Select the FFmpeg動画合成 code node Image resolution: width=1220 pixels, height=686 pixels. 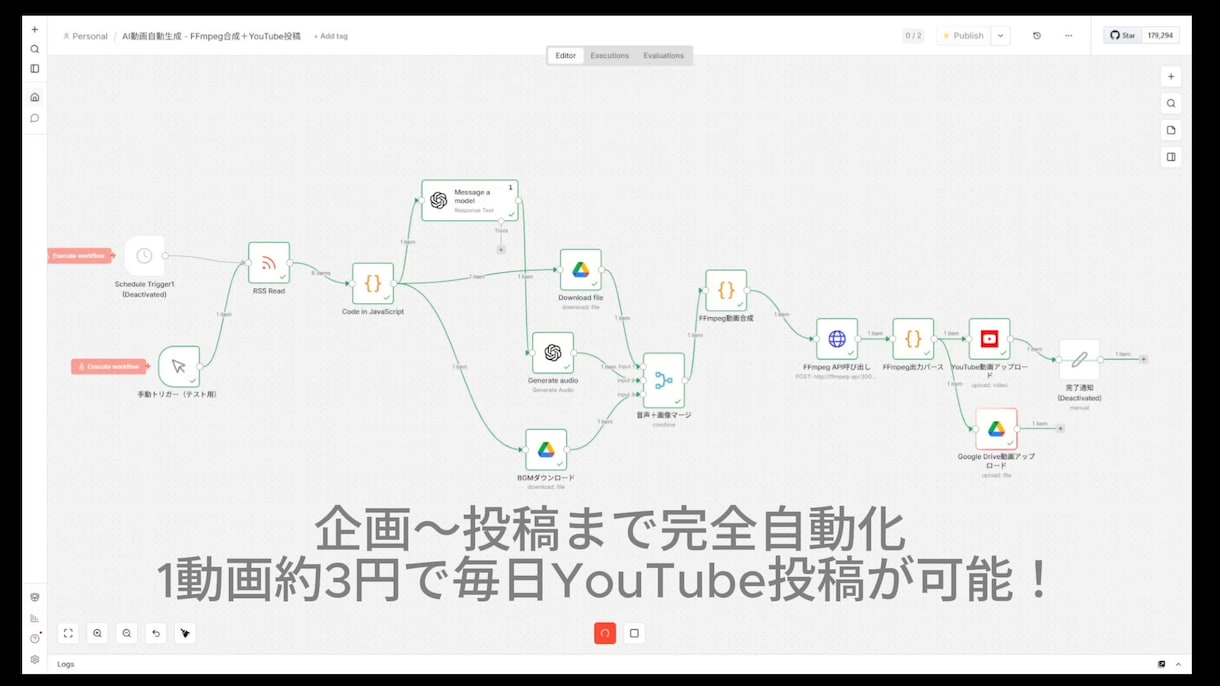pyautogui.click(x=726, y=290)
